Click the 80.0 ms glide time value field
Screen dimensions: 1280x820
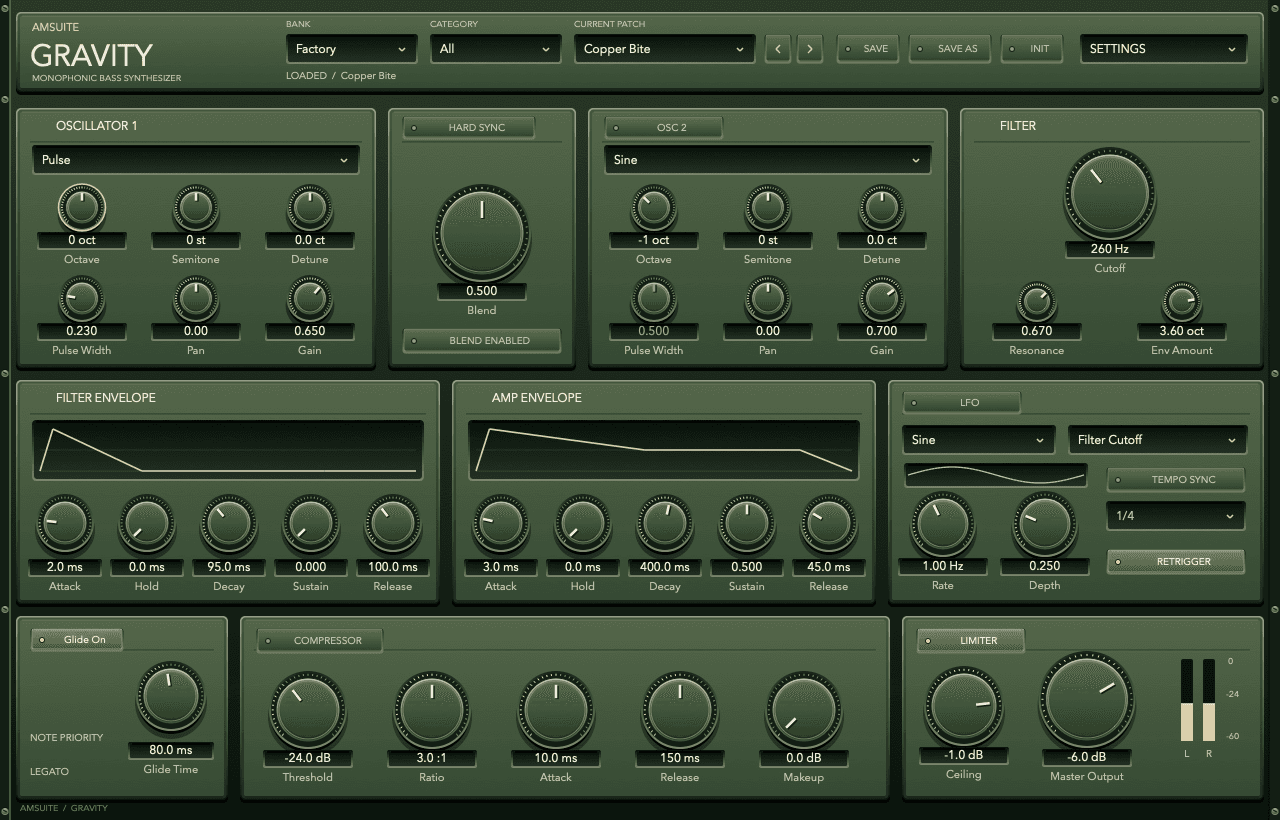coord(171,750)
